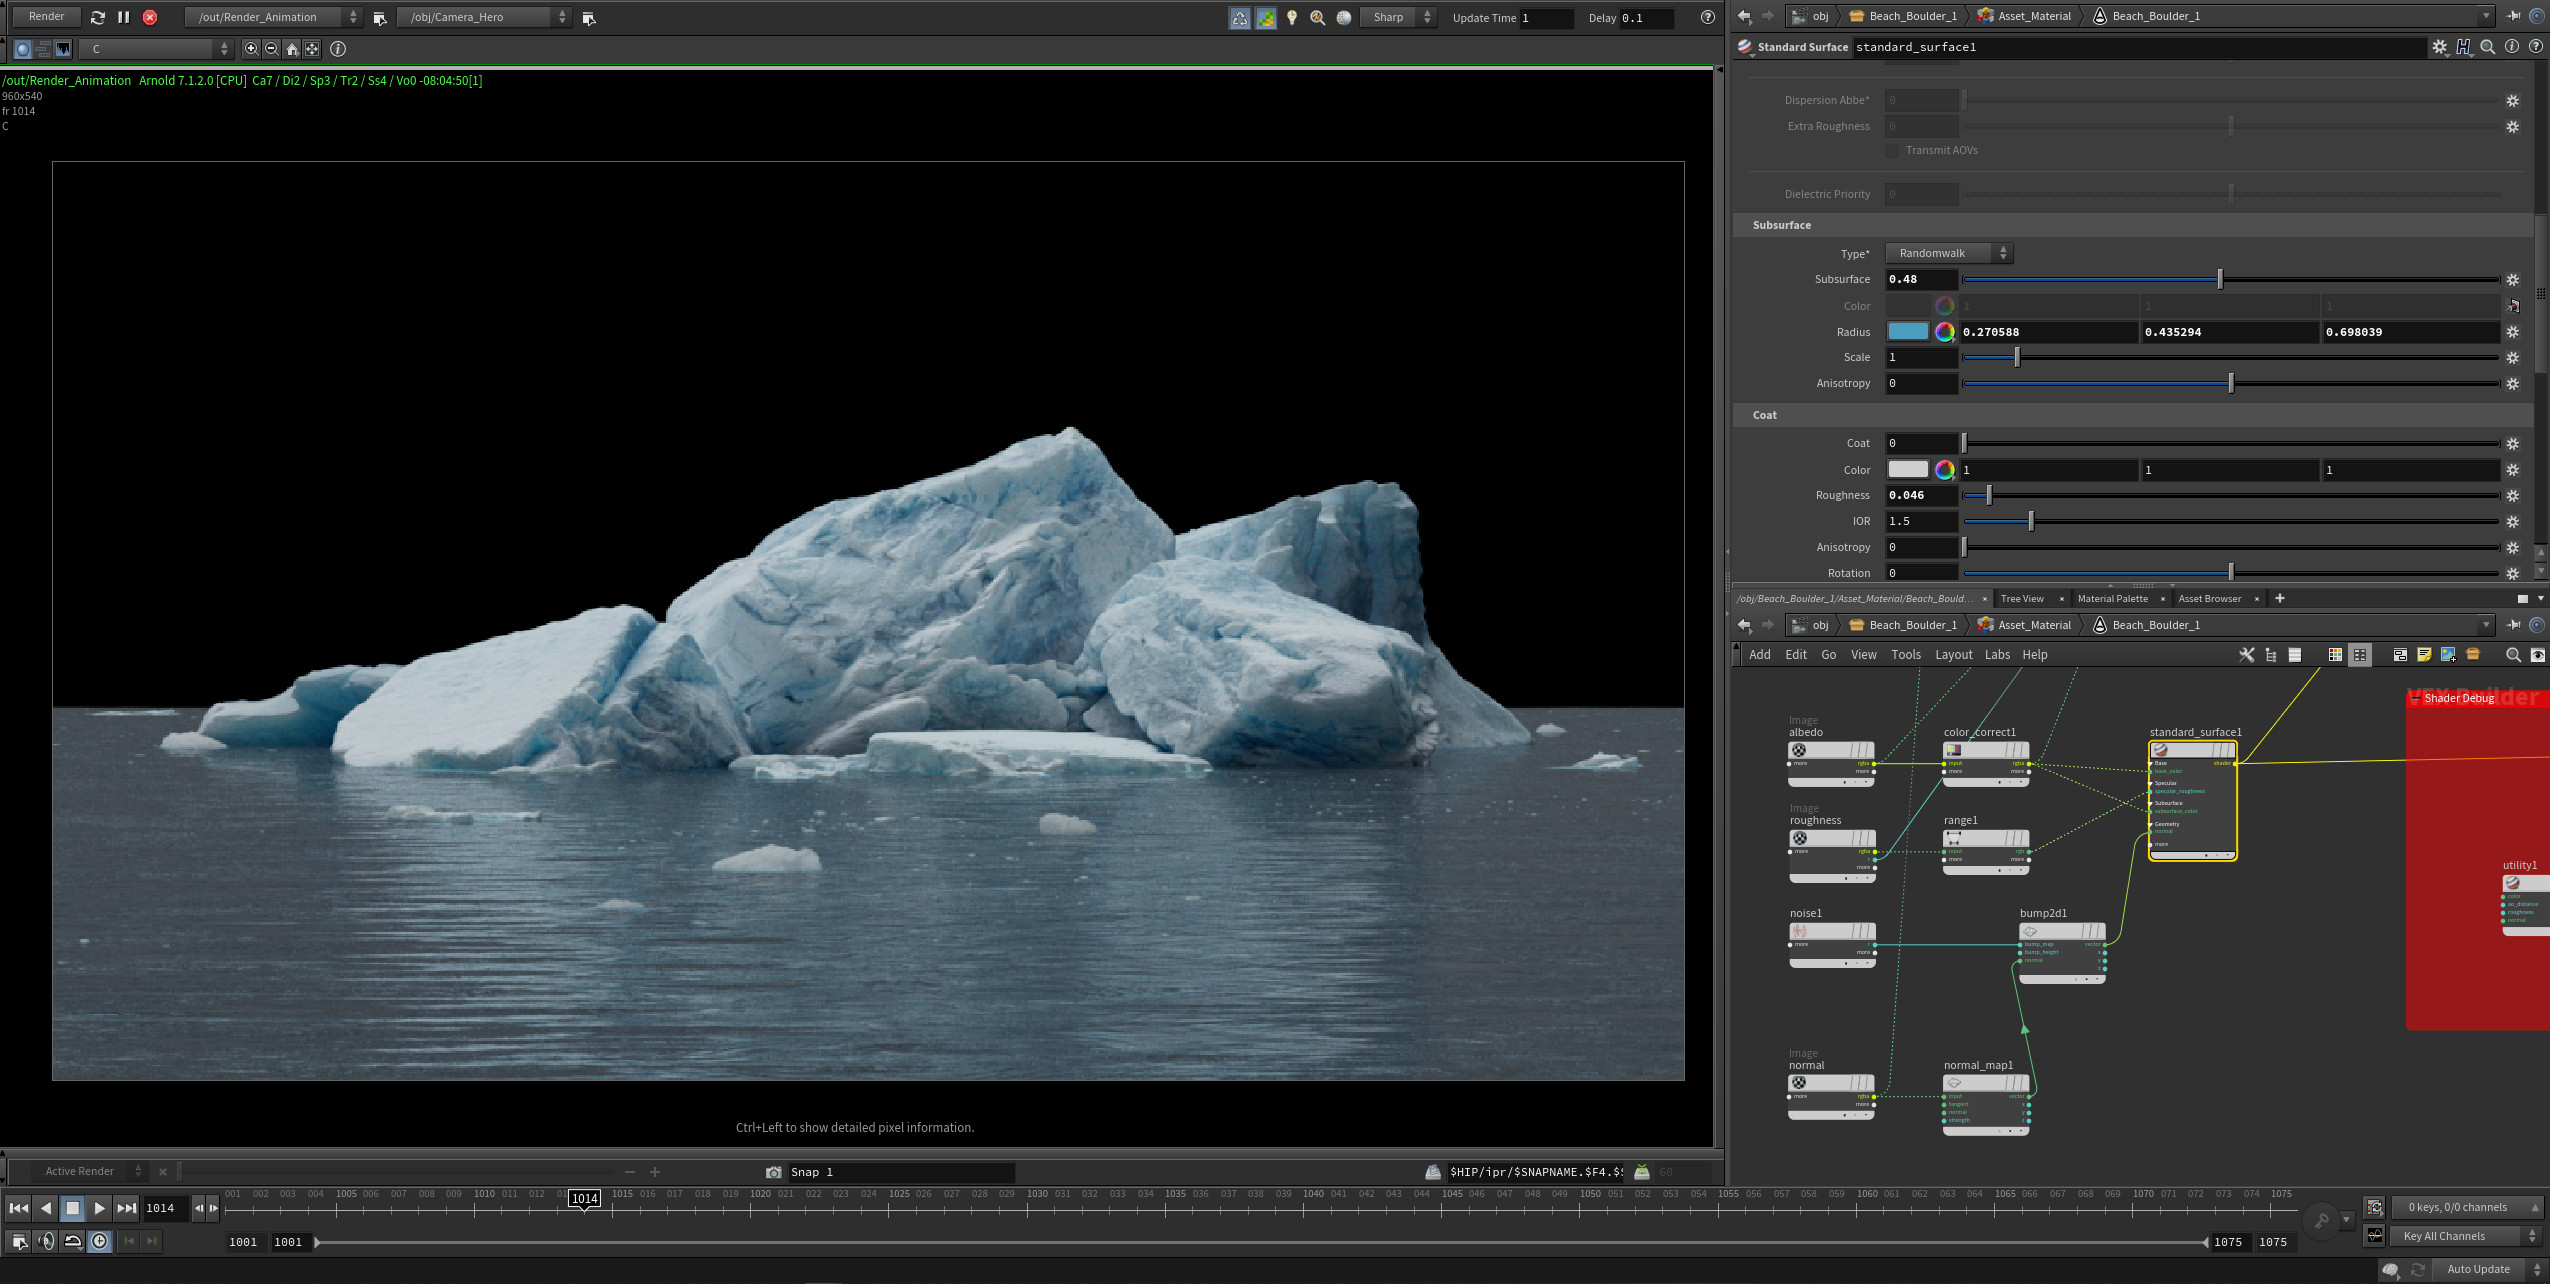Click the stop playback button

point(72,1208)
